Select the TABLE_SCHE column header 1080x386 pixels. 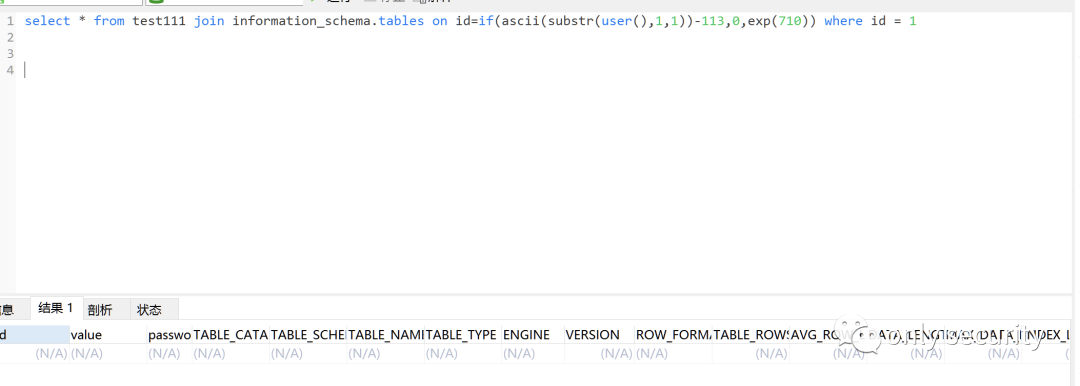coord(308,335)
